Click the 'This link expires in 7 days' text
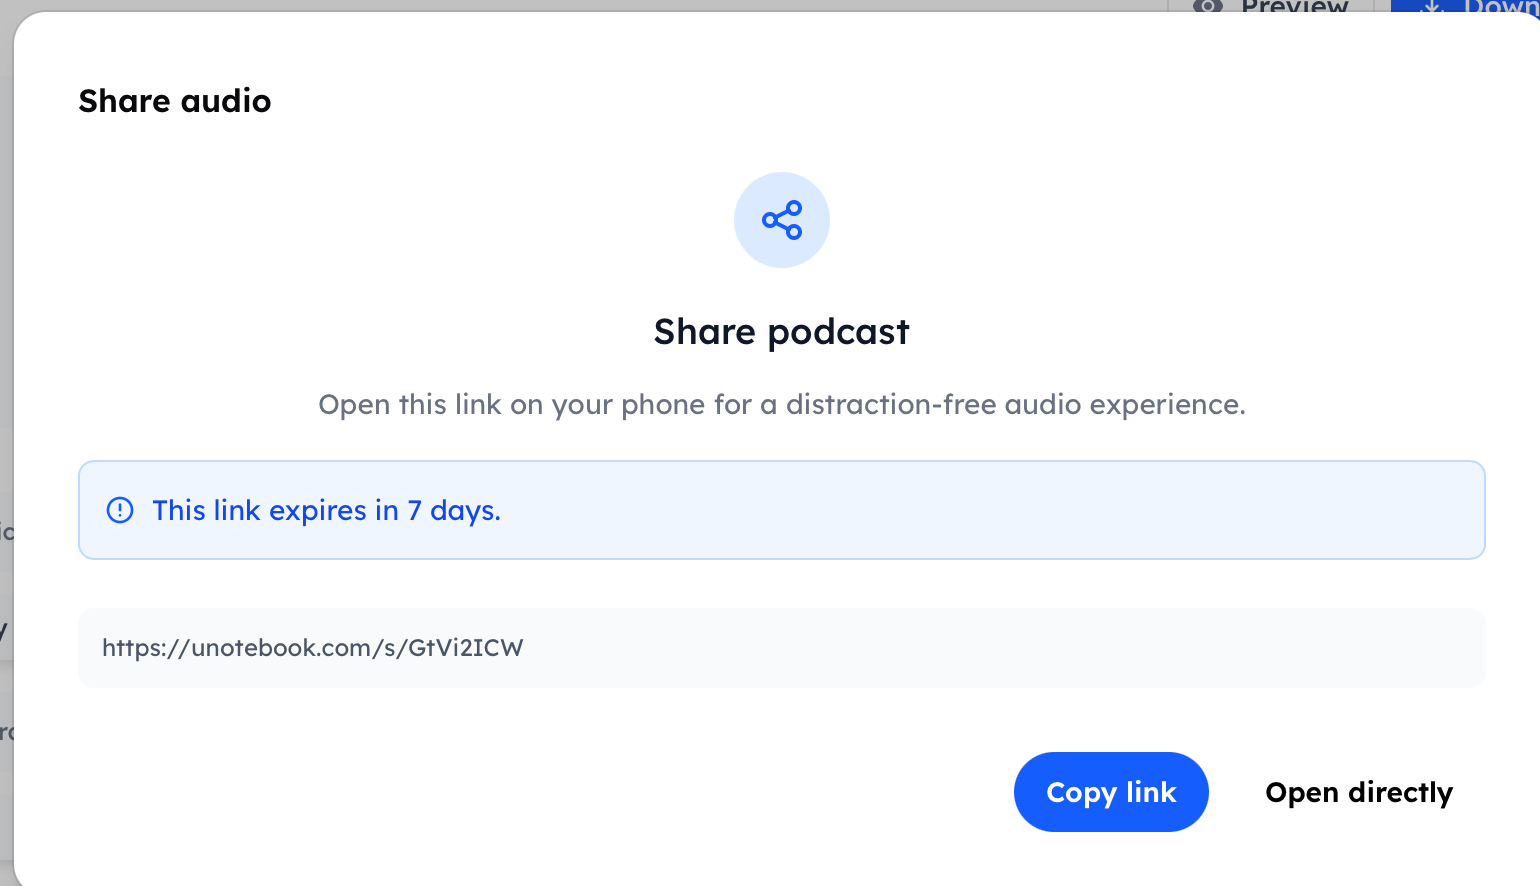The image size is (1540, 886). click(x=326, y=510)
